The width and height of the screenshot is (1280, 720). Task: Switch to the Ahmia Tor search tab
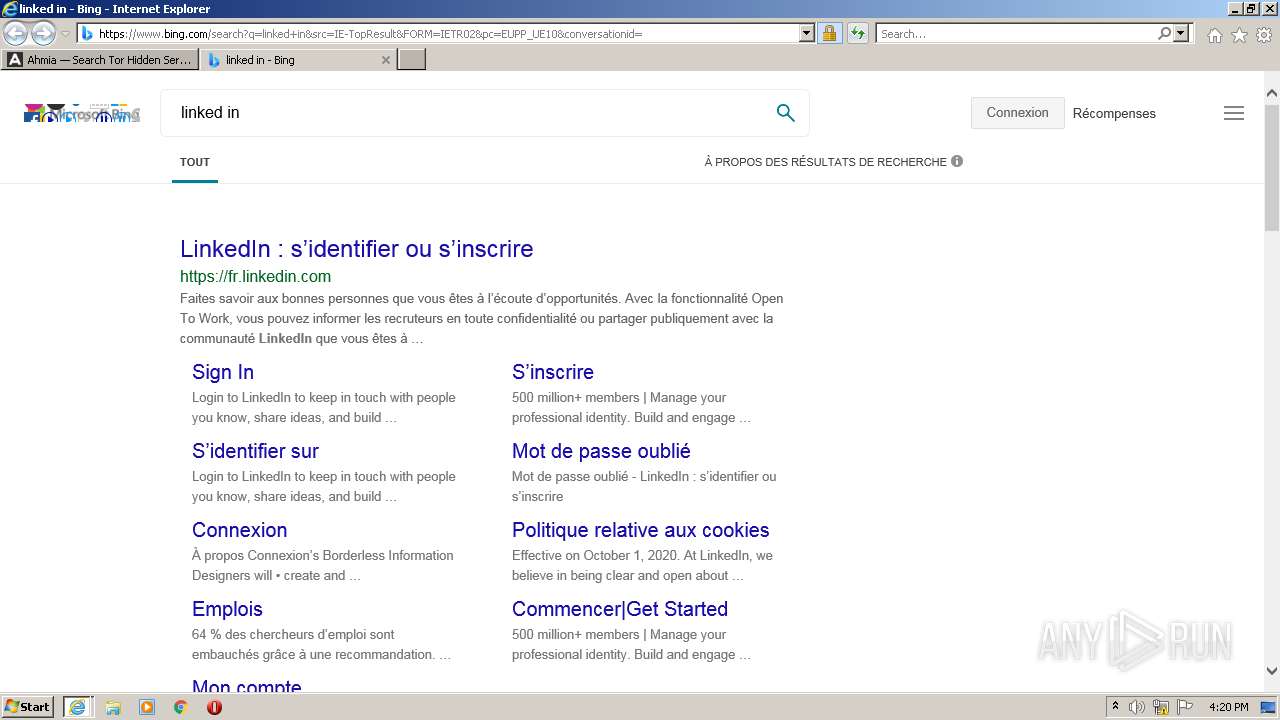pyautogui.click(x=100, y=60)
